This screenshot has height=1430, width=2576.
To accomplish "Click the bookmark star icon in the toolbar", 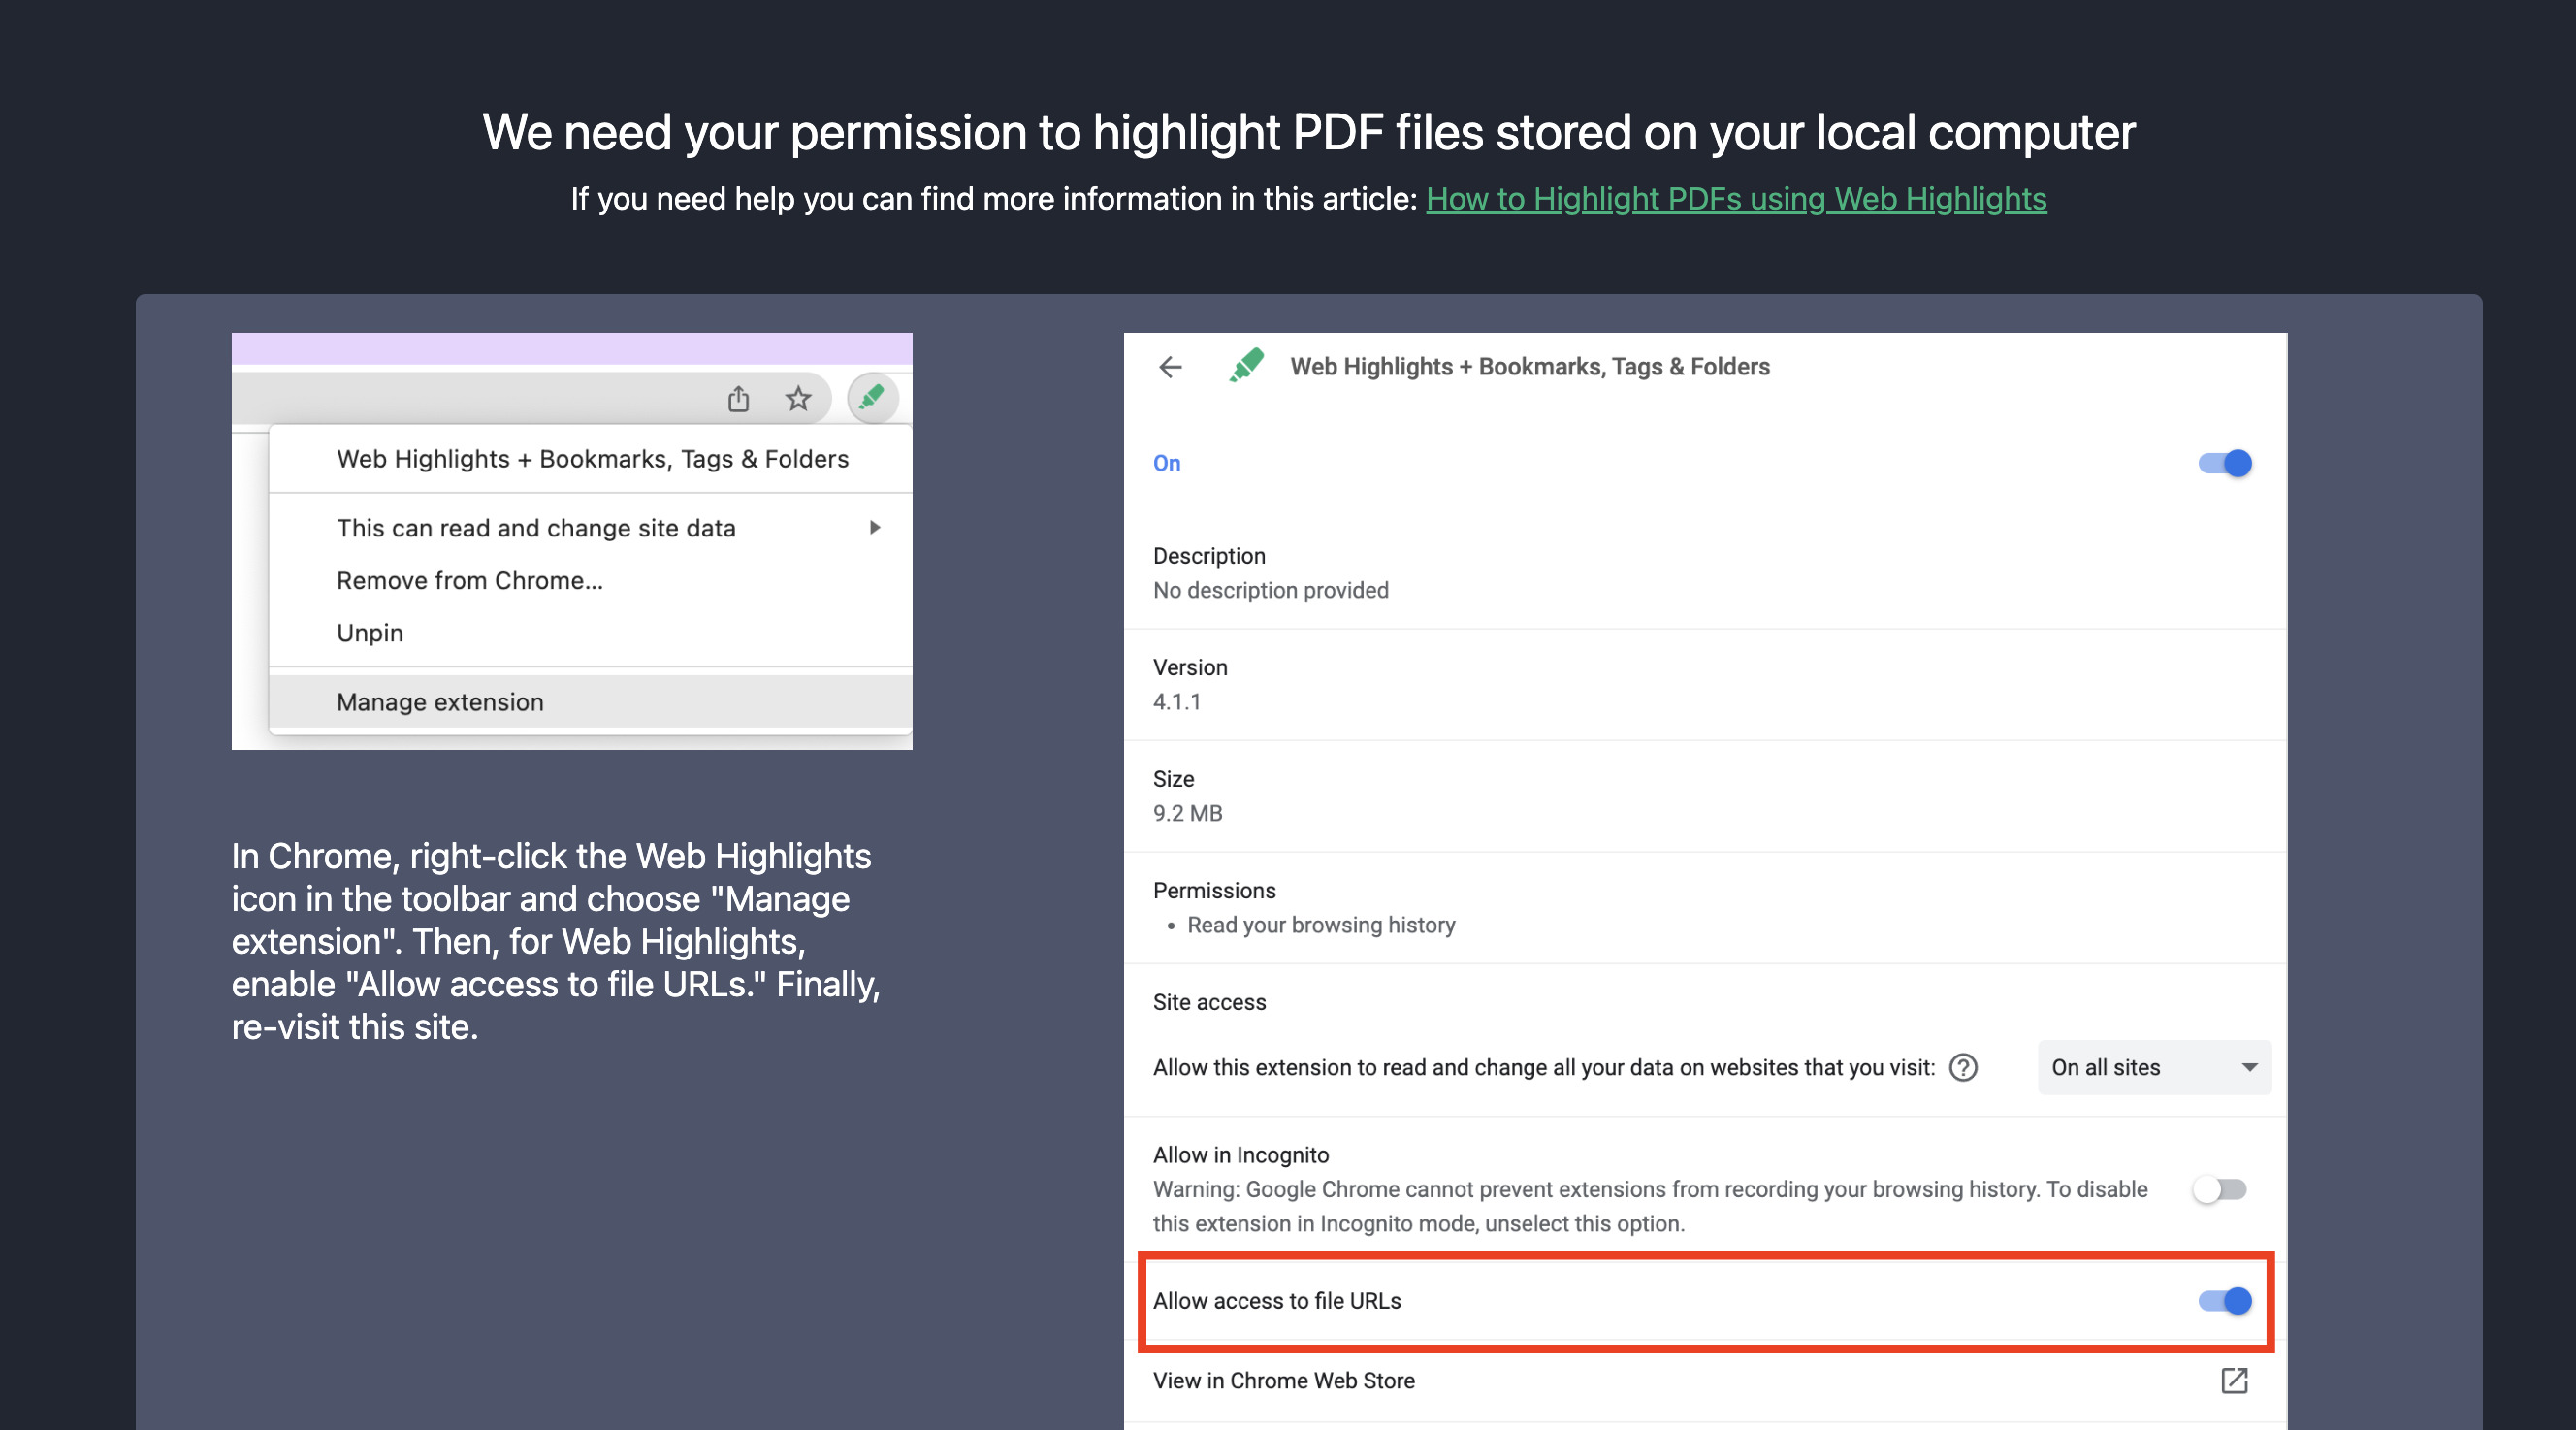I will tap(798, 398).
